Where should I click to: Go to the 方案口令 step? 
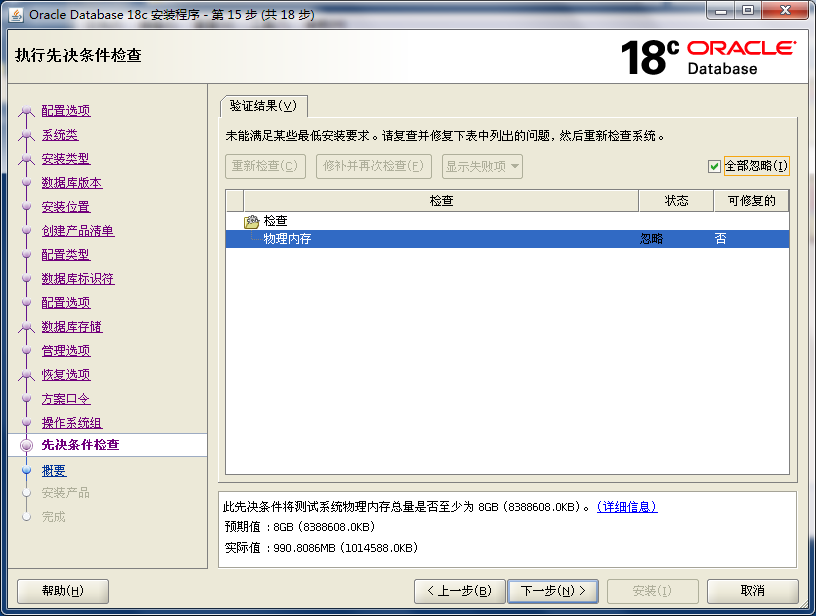66,399
